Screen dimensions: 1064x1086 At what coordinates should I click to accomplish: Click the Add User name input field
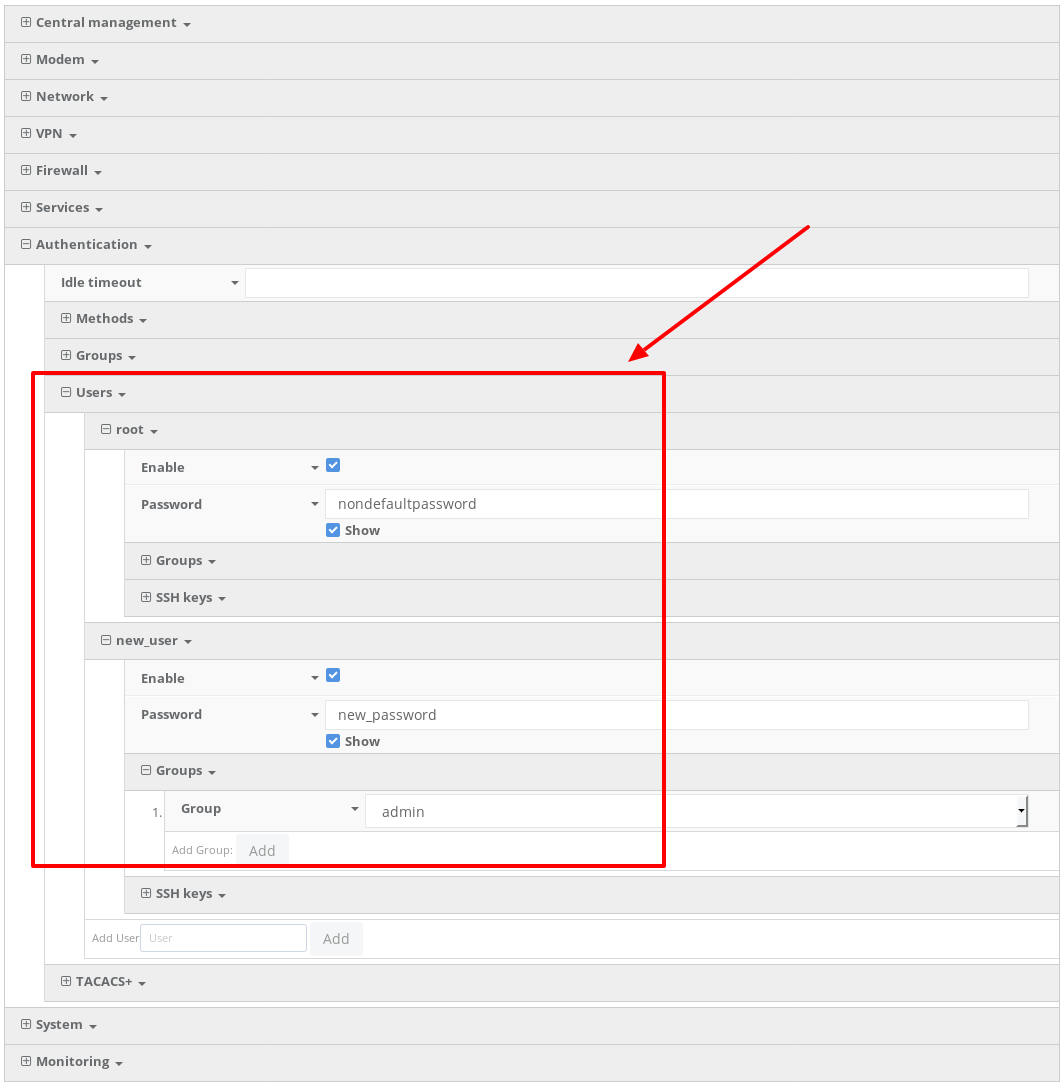(223, 938)
